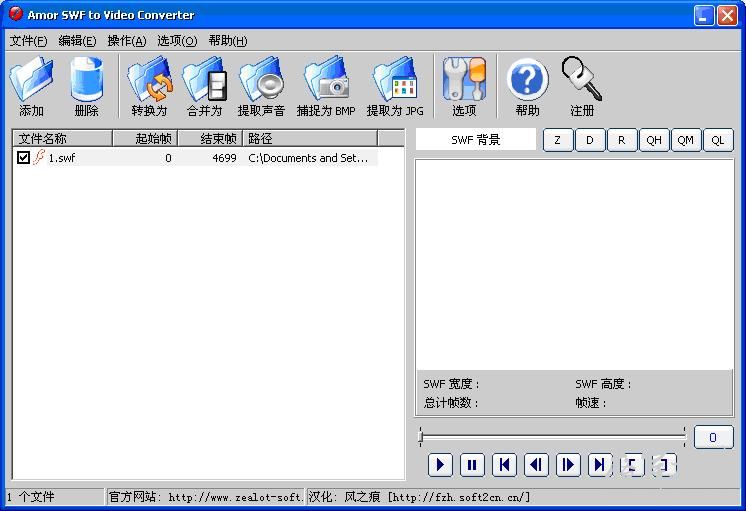
Task: Click the path C:\Documents and Set...
Action: 308,158
